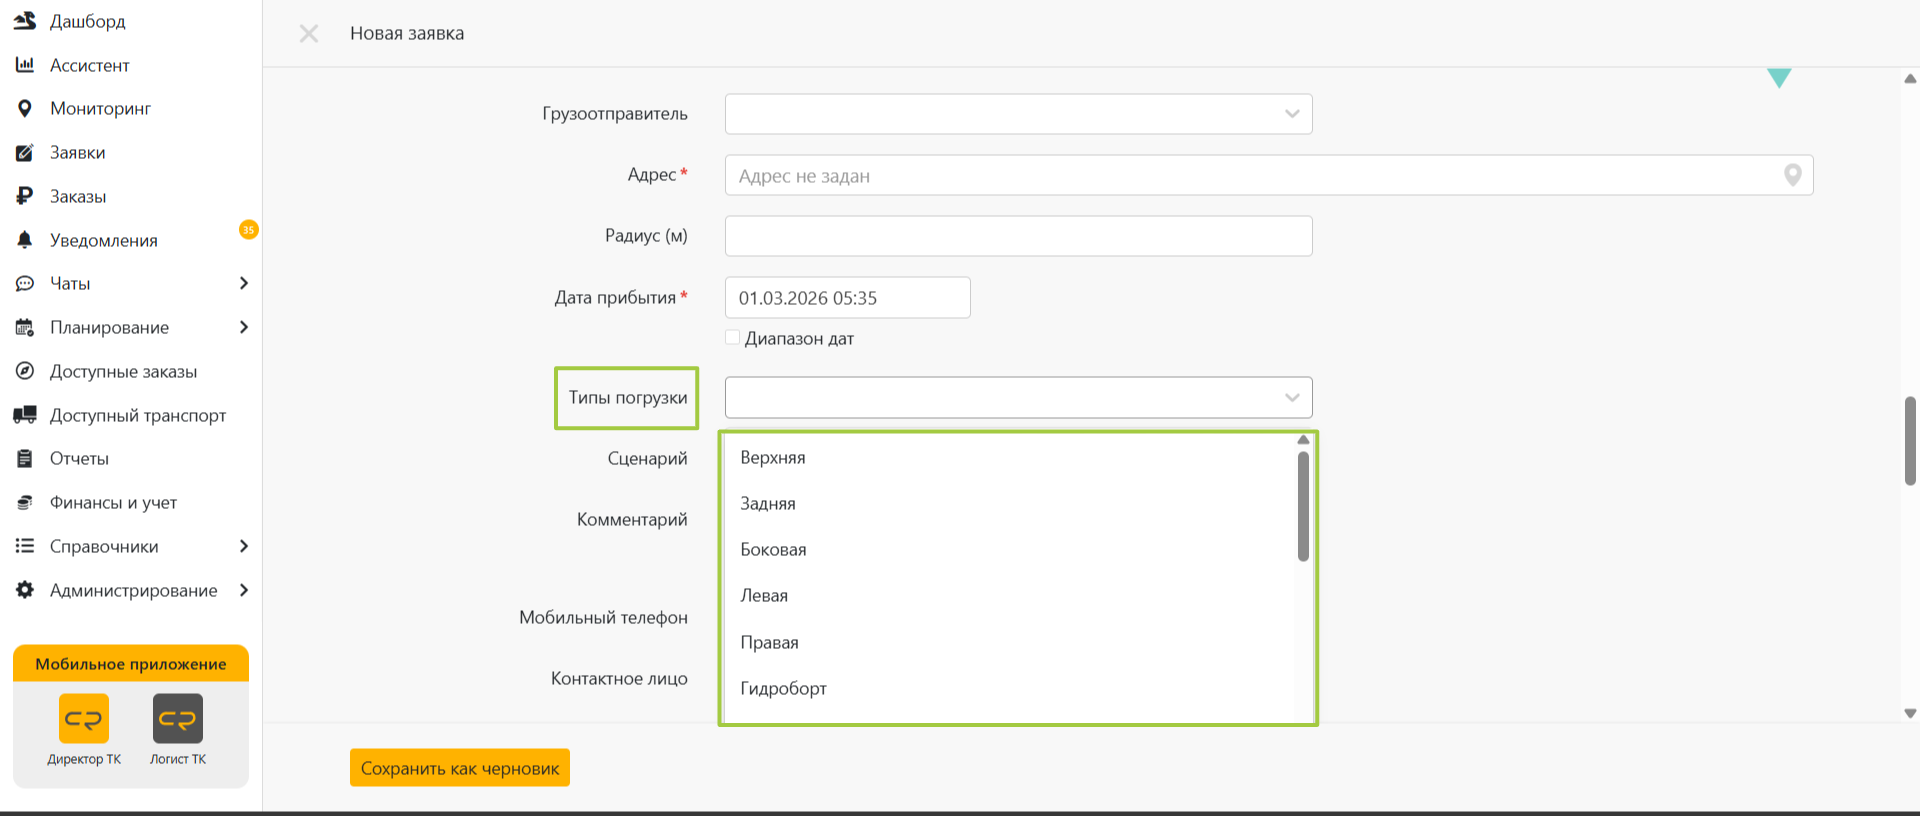Click the dropdown list scroll-up arrow
Viewport: 1920px width, 816px height.
1303,440
